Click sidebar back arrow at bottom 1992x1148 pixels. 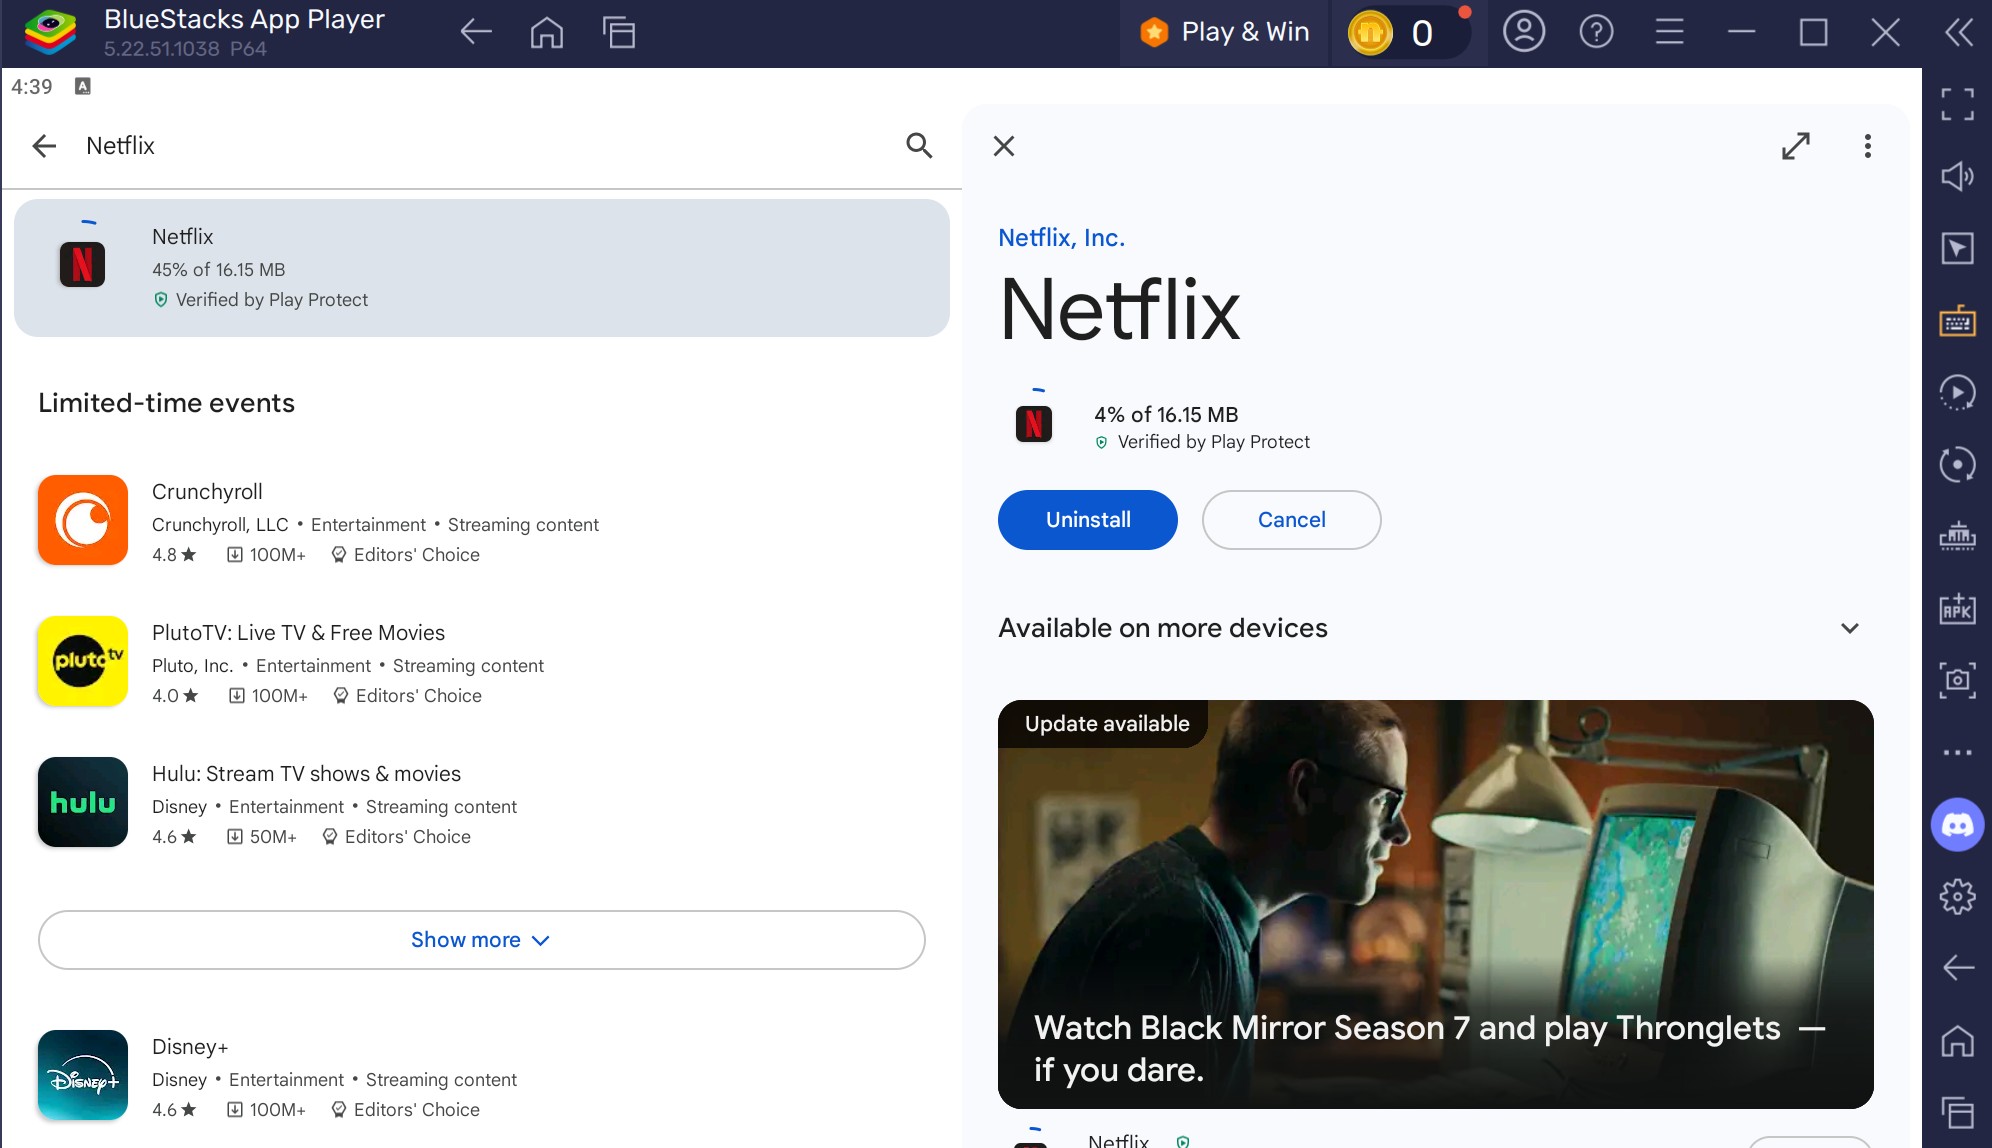[1957, 968]
